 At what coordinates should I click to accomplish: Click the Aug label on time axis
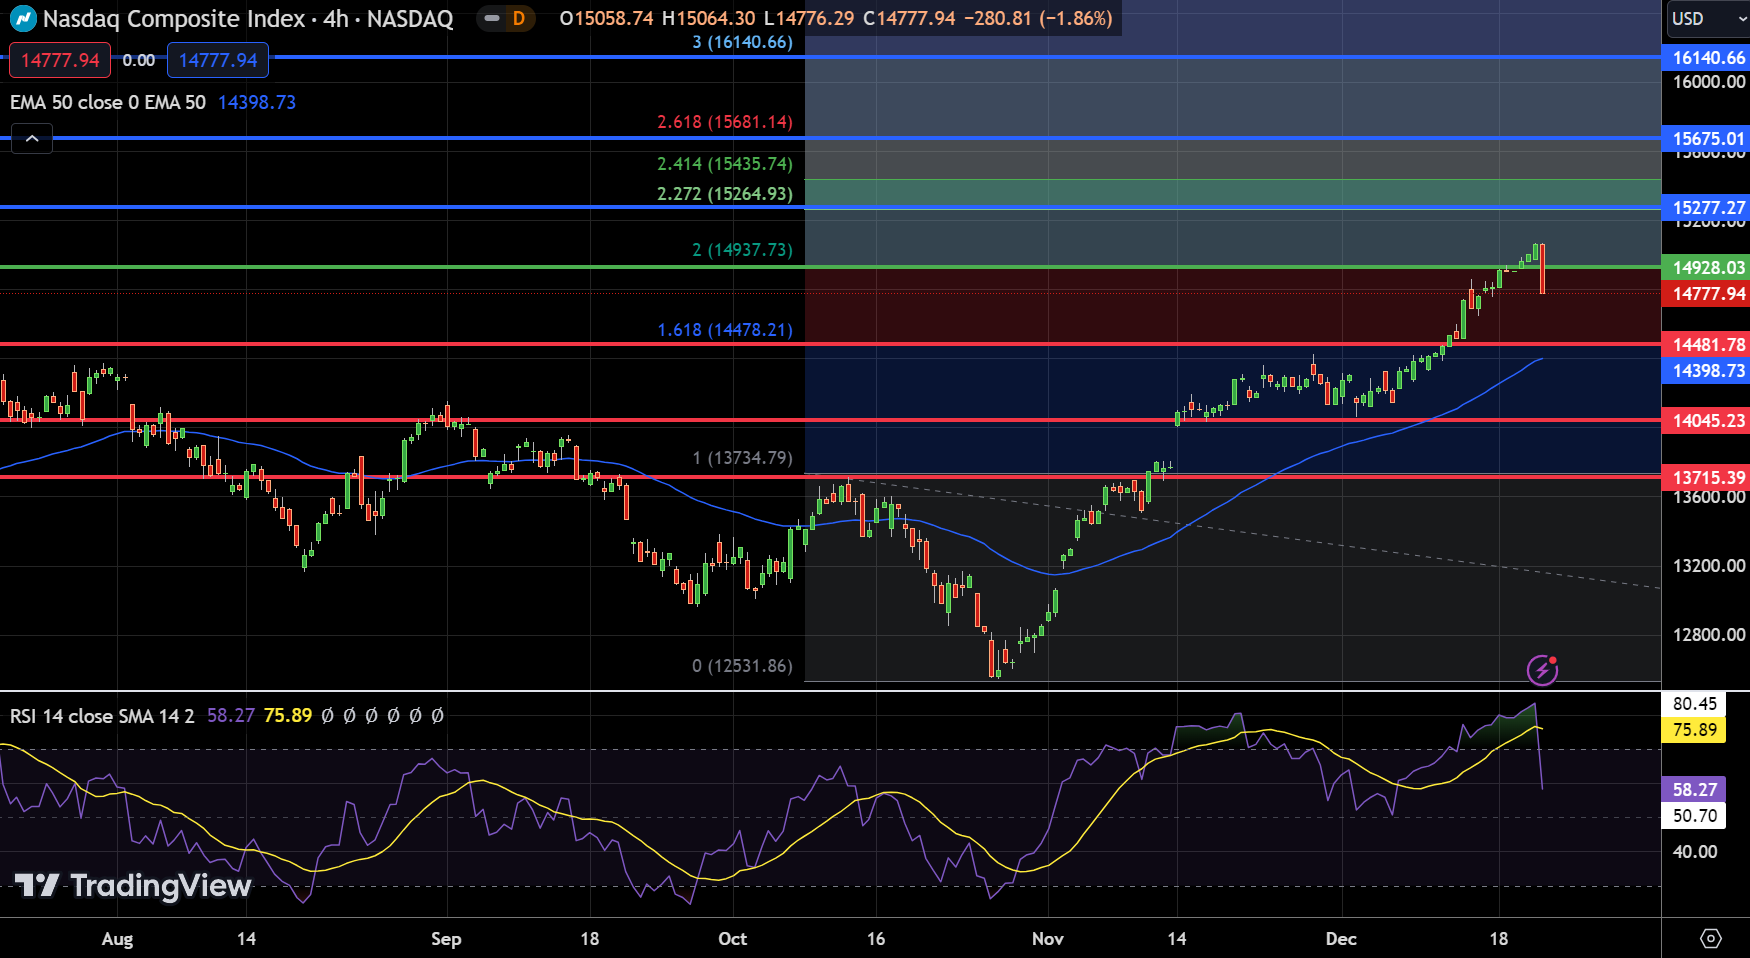[x=118, y=939]
